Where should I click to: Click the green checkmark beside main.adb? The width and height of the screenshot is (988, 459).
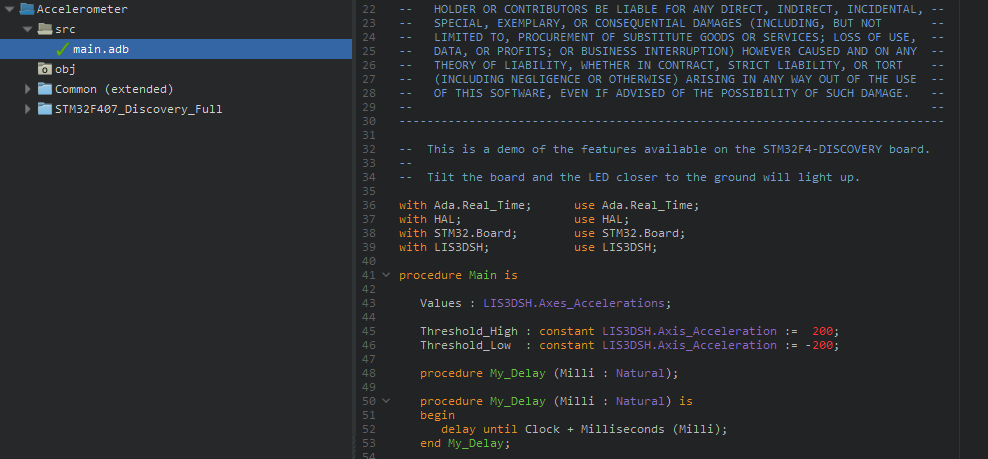(x=62, y=49)
